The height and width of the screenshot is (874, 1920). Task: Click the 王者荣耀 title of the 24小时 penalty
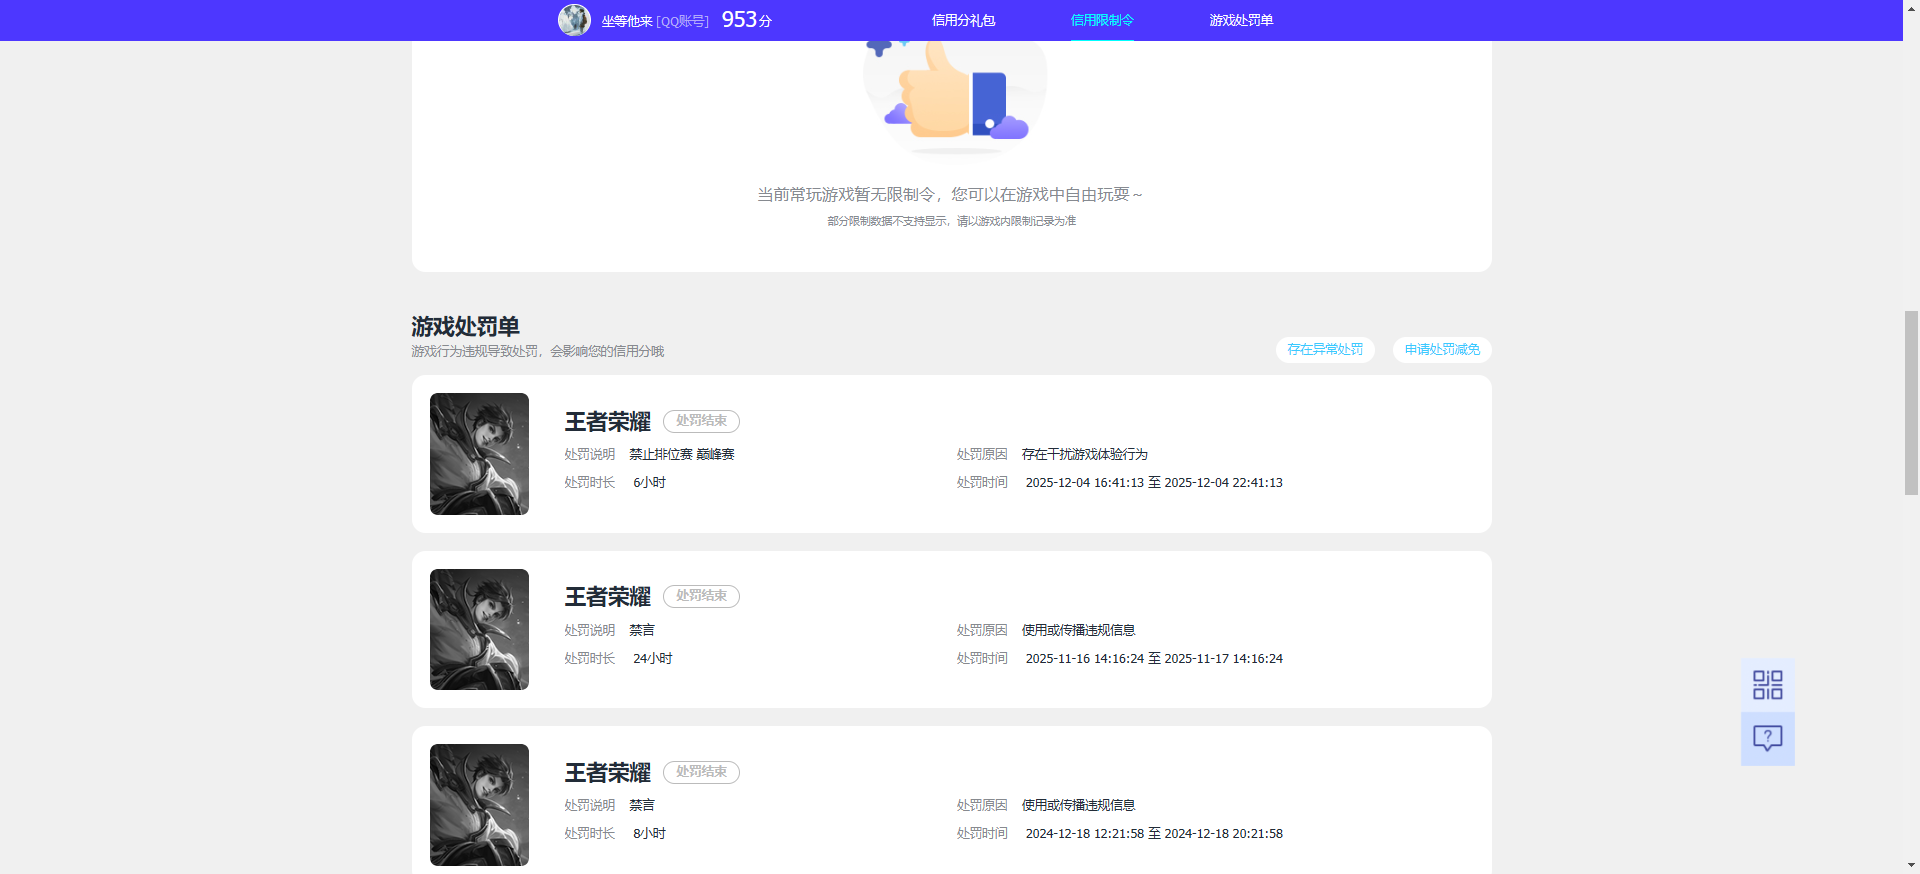click(608, 597)
